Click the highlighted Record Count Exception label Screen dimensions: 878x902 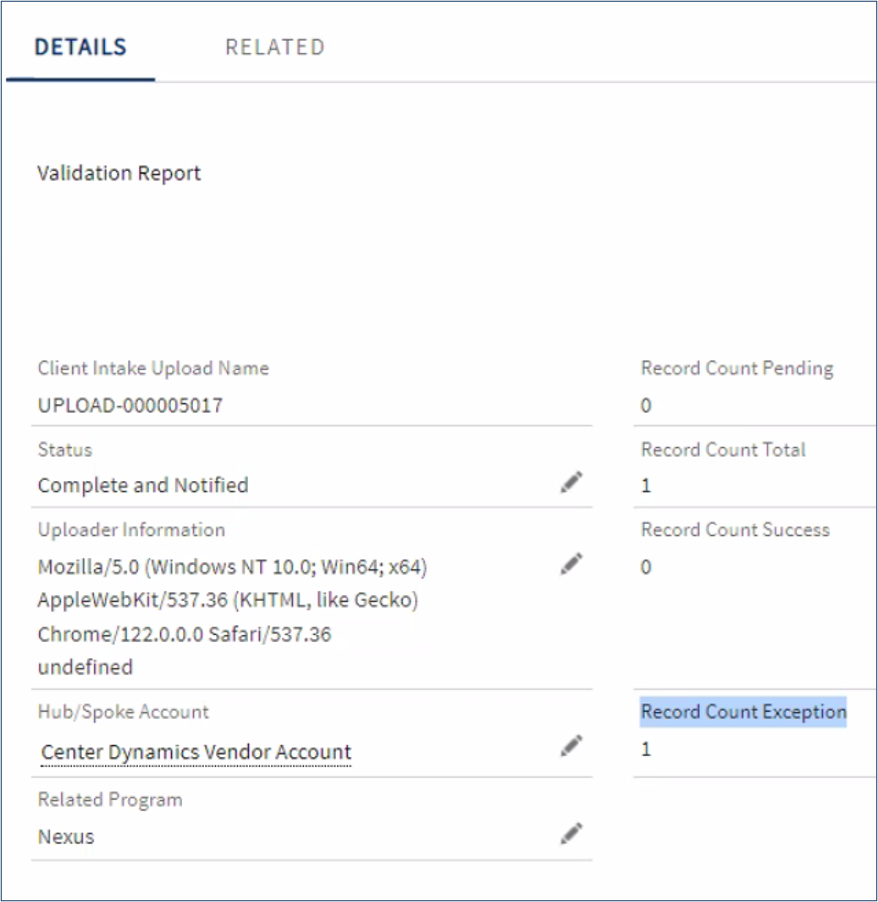743,712
